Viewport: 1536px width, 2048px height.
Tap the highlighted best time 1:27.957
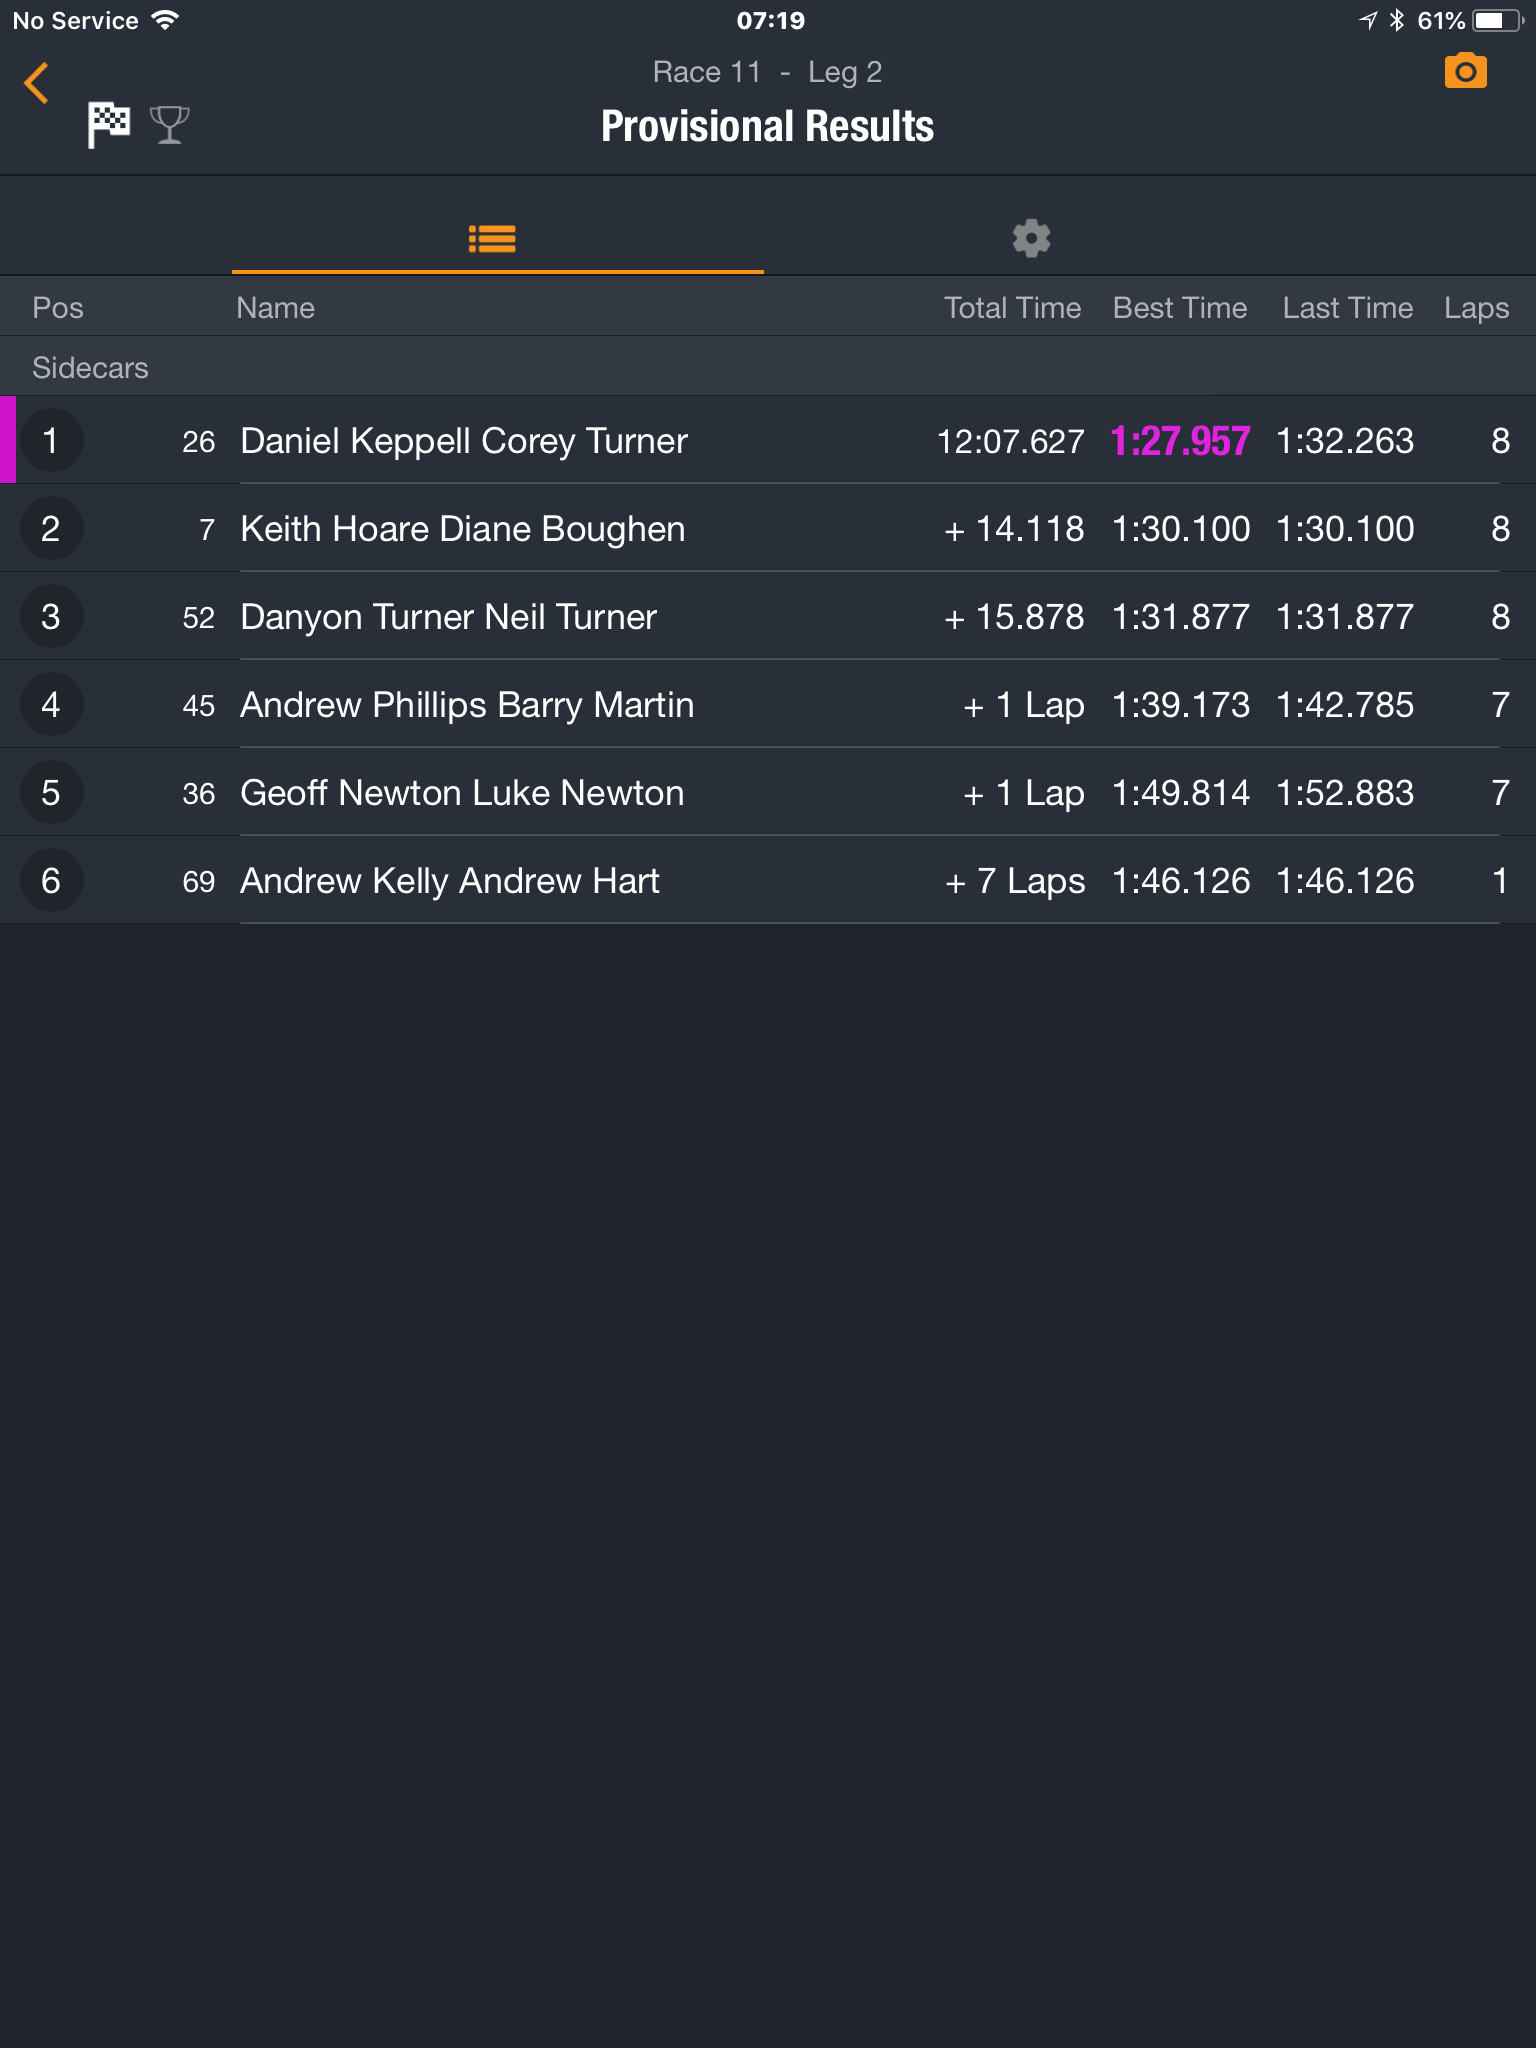click(1180, 441)
